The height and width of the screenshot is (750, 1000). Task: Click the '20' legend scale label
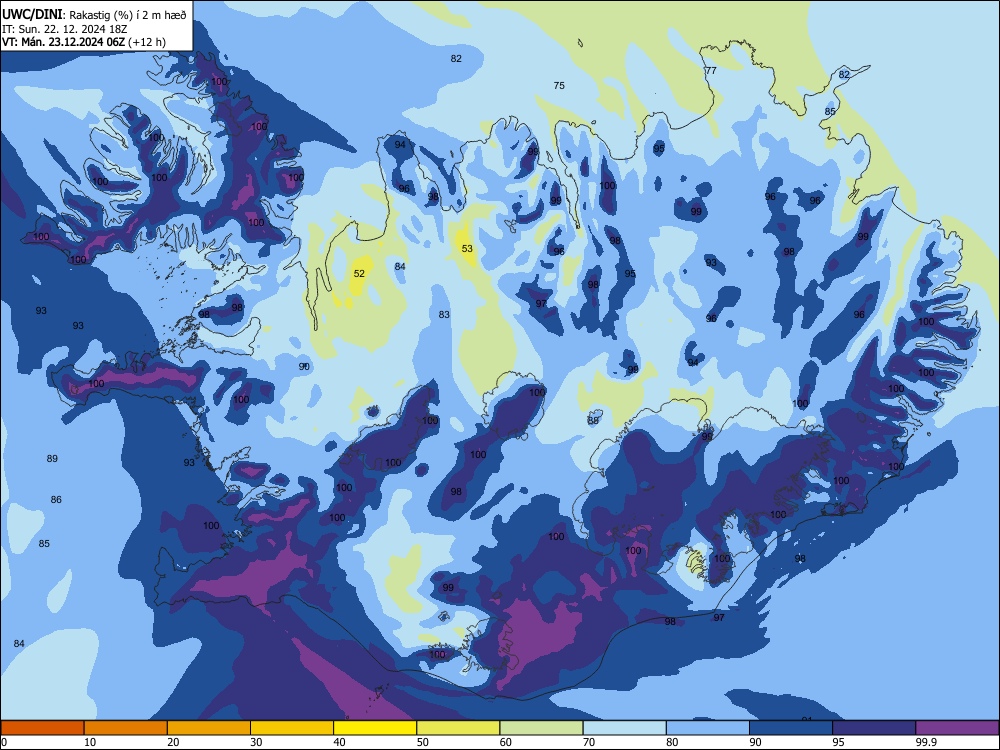(x=173, y=742)
